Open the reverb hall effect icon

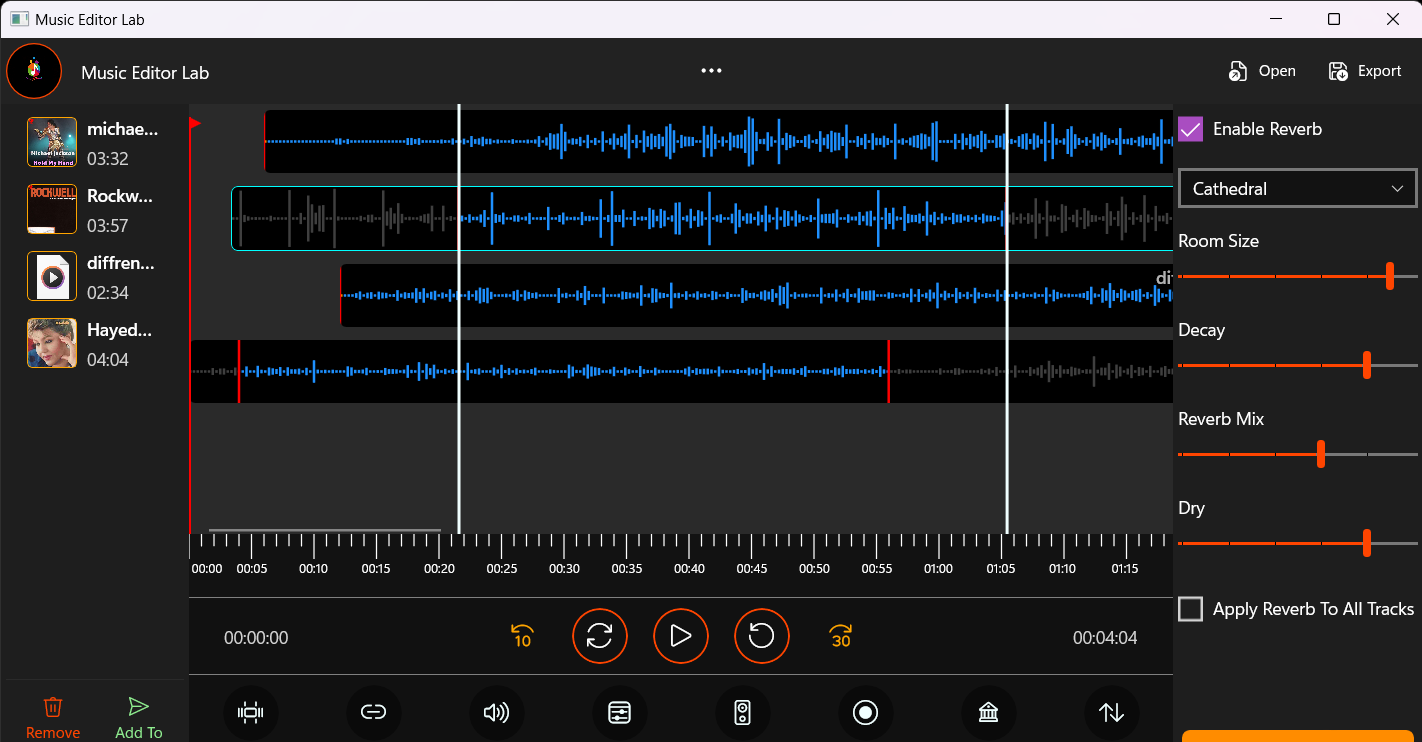[988, 712]
